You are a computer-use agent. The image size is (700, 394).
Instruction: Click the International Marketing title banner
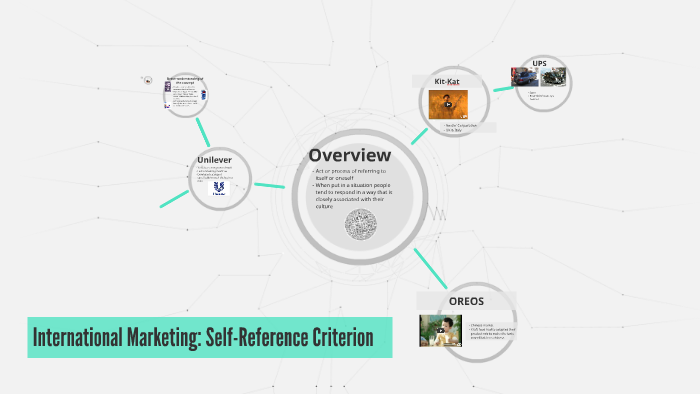[210, 337]
